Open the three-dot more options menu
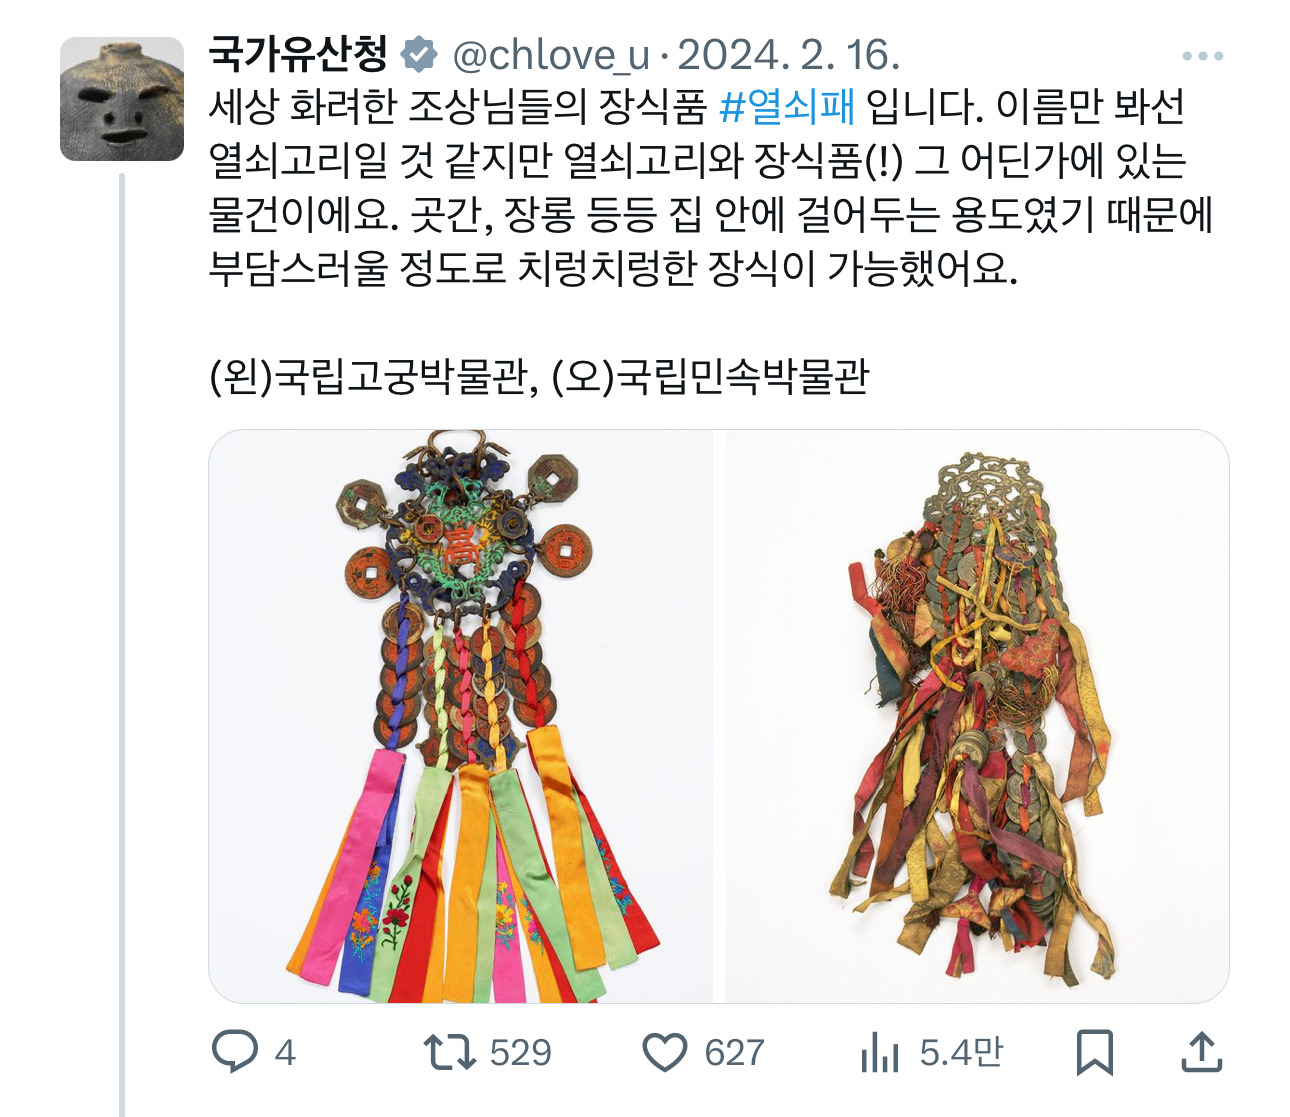This screenshot has width=1290, height=1117. [x=1202, y=56]
